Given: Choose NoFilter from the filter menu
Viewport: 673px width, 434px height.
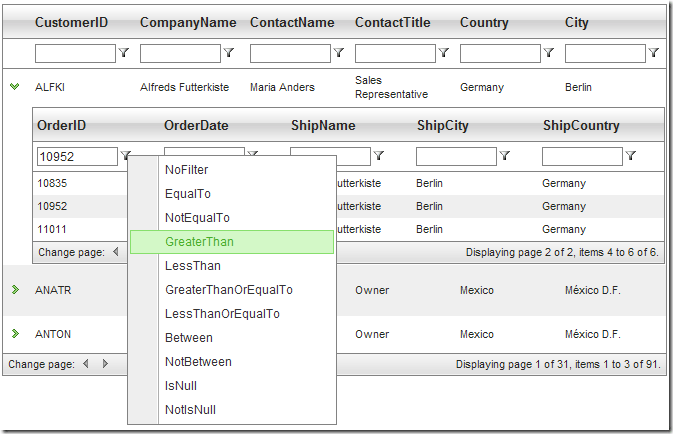Looking at the screenshot, I should coord(187,170).
